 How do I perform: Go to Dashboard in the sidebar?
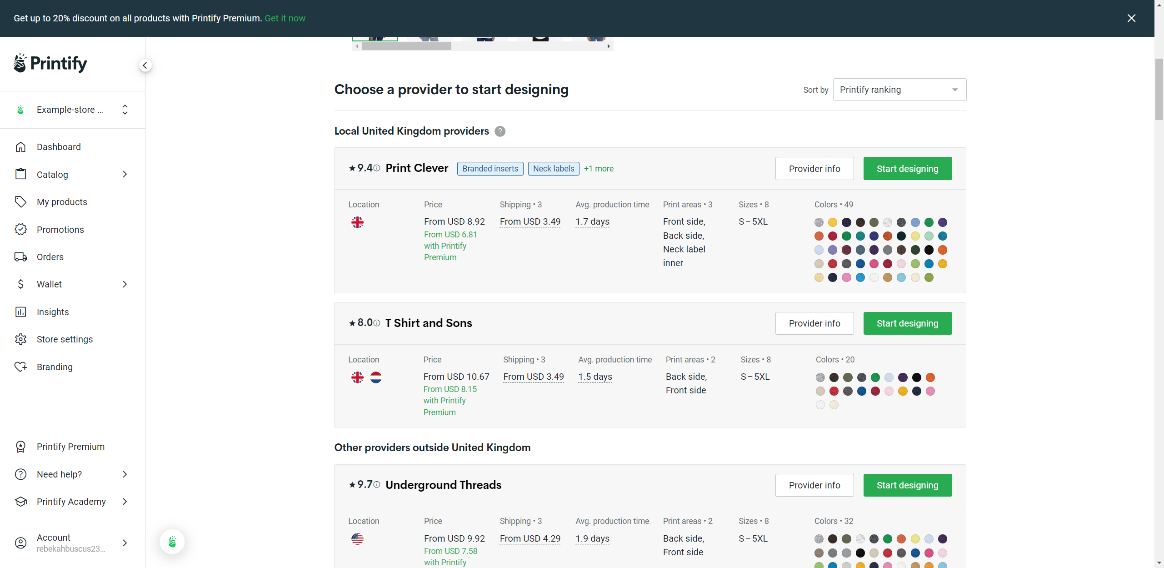(x=59, y=147)
